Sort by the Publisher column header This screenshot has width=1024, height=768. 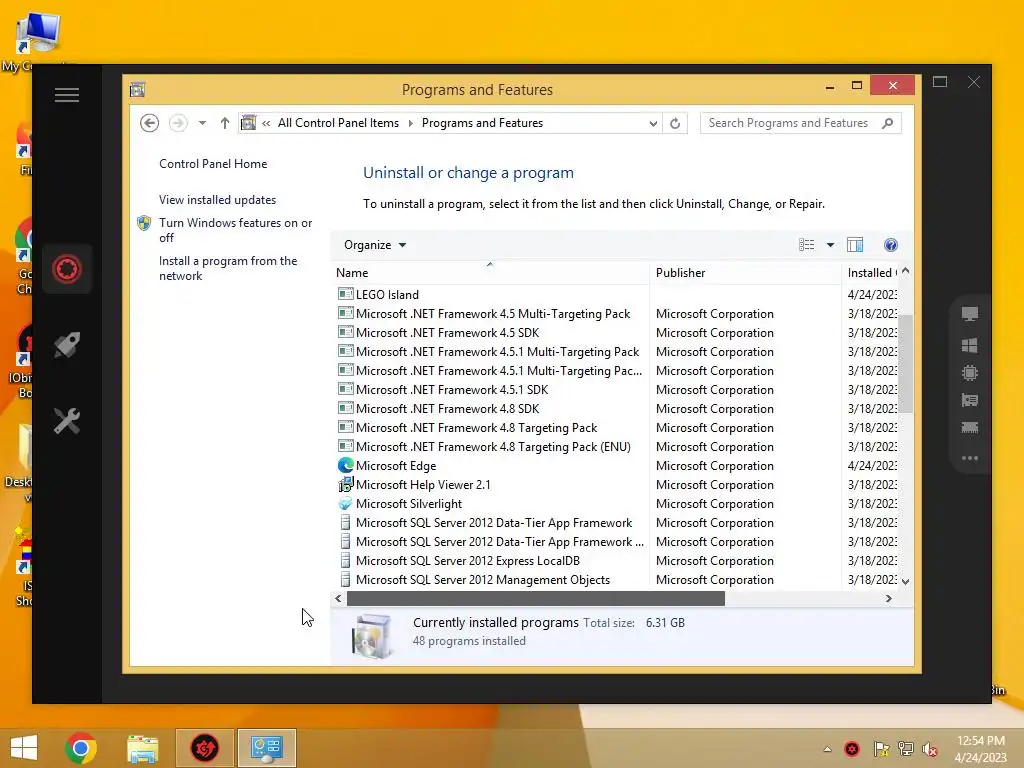(745, 272)
